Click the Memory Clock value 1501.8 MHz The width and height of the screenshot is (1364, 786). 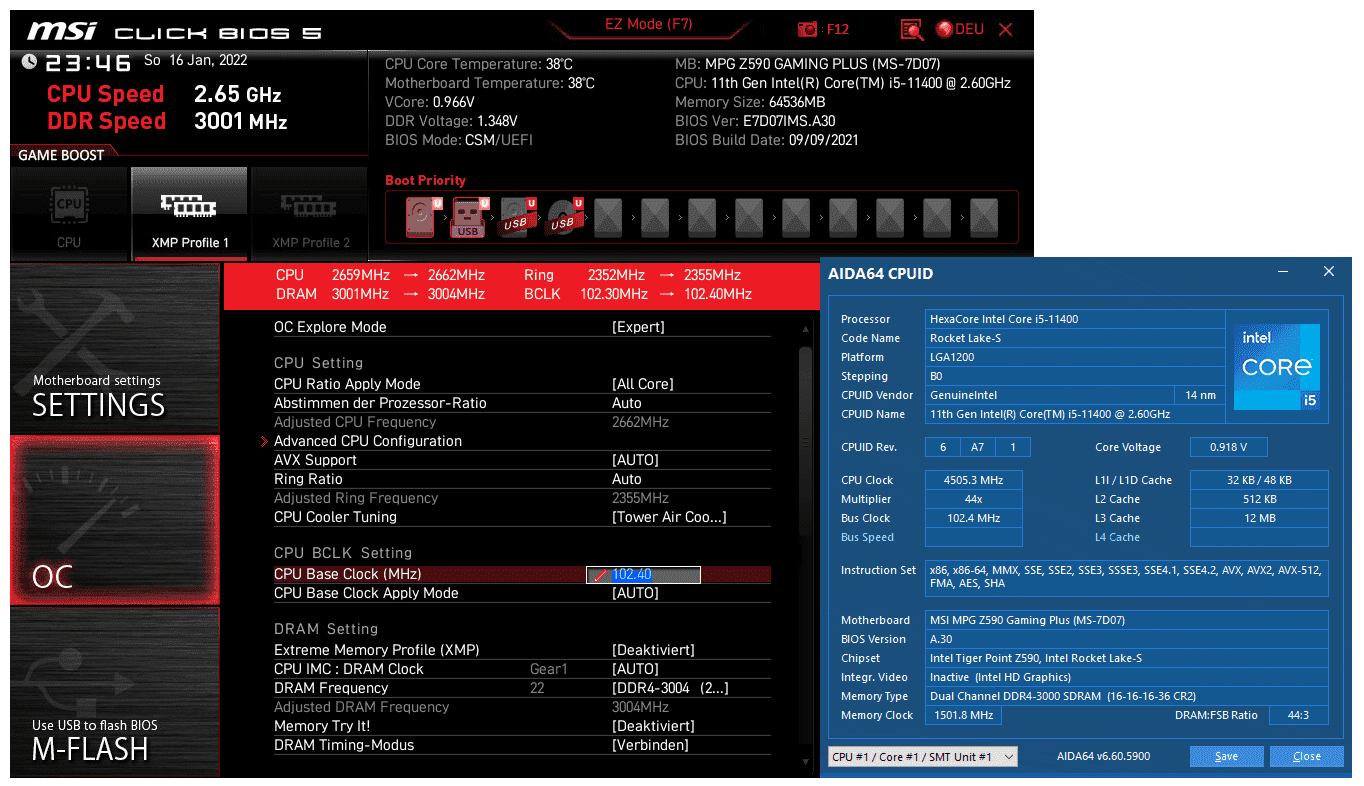pyautogui.click(x=963, y=715)
